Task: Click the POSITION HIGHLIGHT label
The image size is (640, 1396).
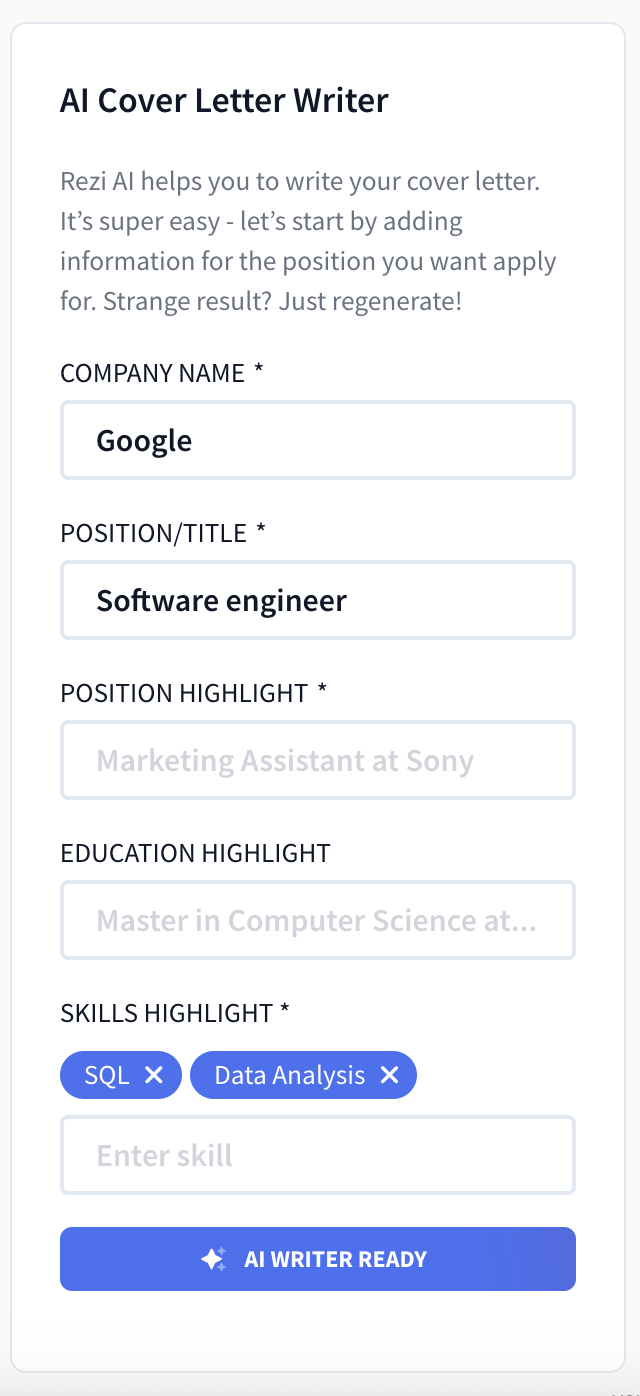Action: pos(184,693)
